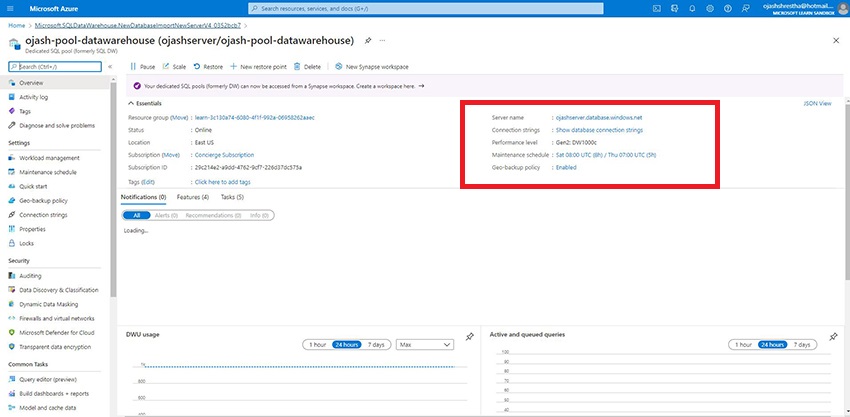This screenshot has height=417, width=850.
Task: Collapse the Essentials section
Action: click(x=145, y=103)
